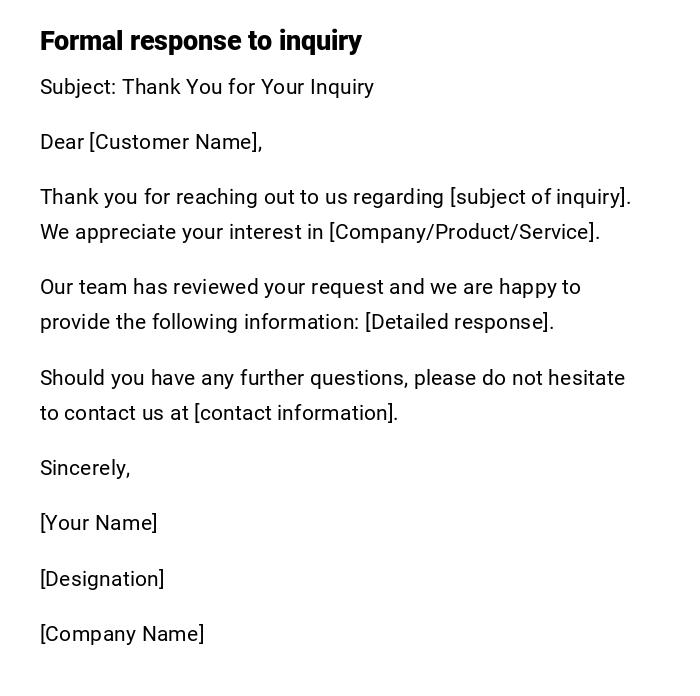This screenshot has width=700, height=696.
Task: Click the "Thank You for Your Inquiry" subject text
Action: [x=248, y=87]
